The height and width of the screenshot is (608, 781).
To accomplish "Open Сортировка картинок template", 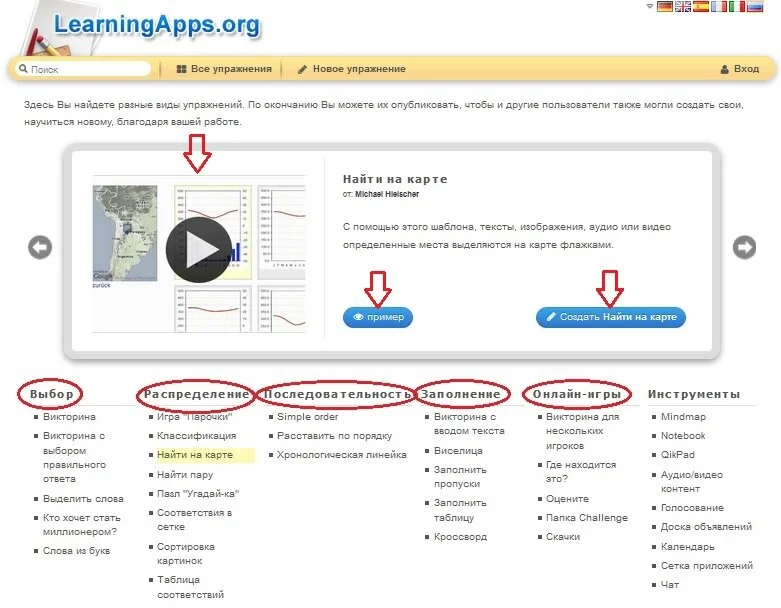I will (186, 554).
